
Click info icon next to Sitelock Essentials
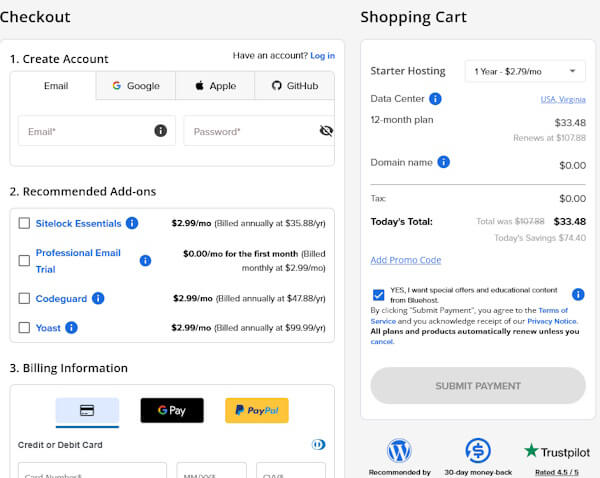pyautogui.click(x=132, y=223)
